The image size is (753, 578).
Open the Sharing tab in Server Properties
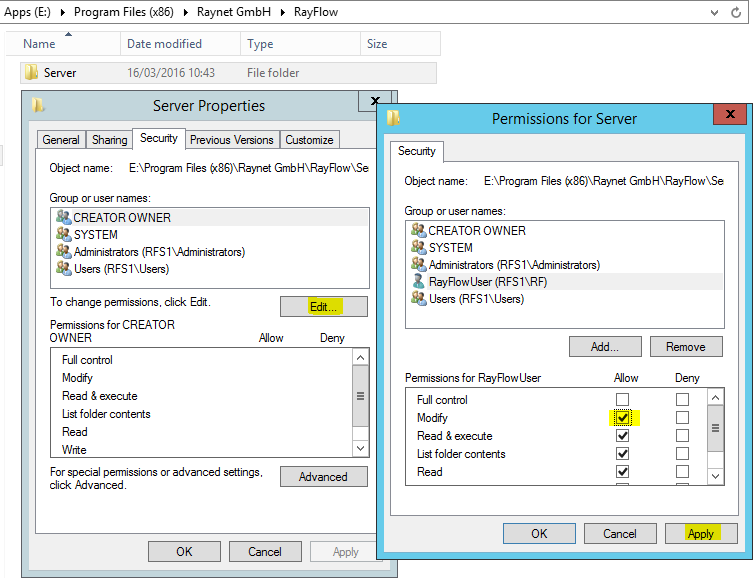109,140
